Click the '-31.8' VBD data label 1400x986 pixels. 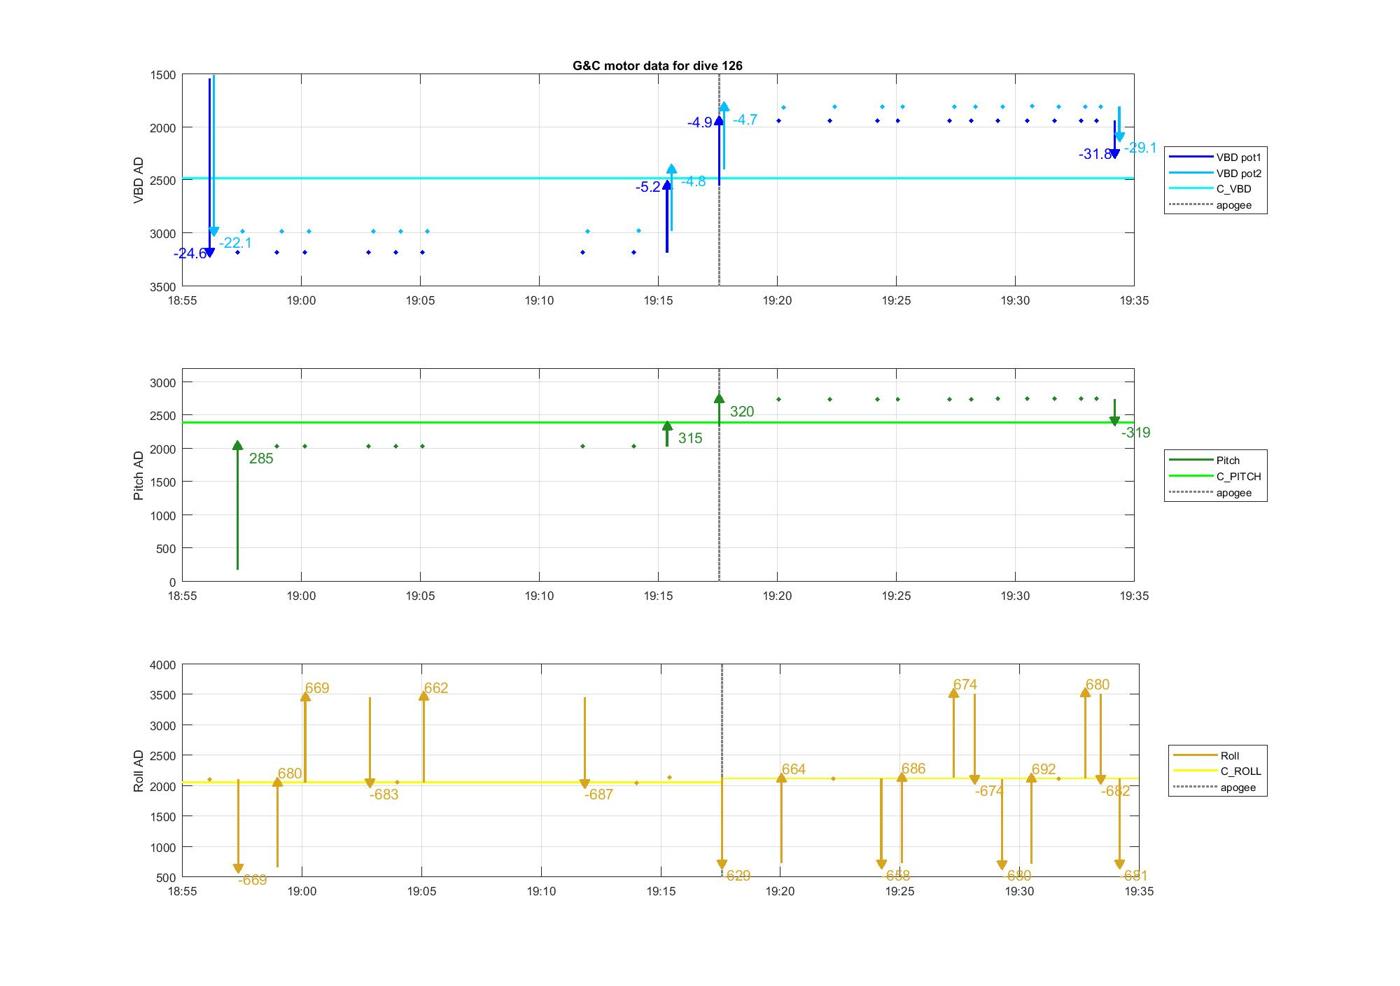pyautogui.click(x=1095, y=154)
